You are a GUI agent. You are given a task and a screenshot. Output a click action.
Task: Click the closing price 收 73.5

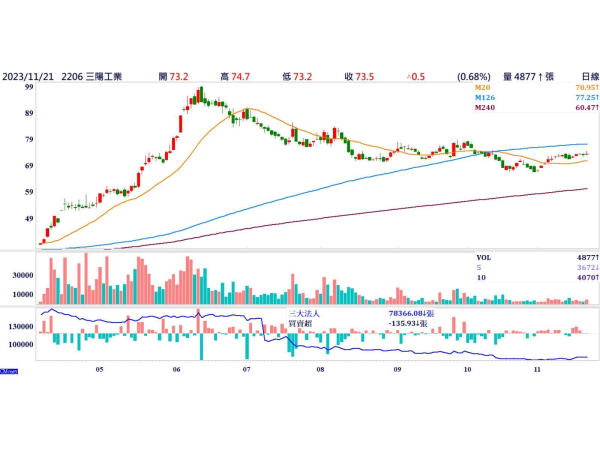click(359, 77)
